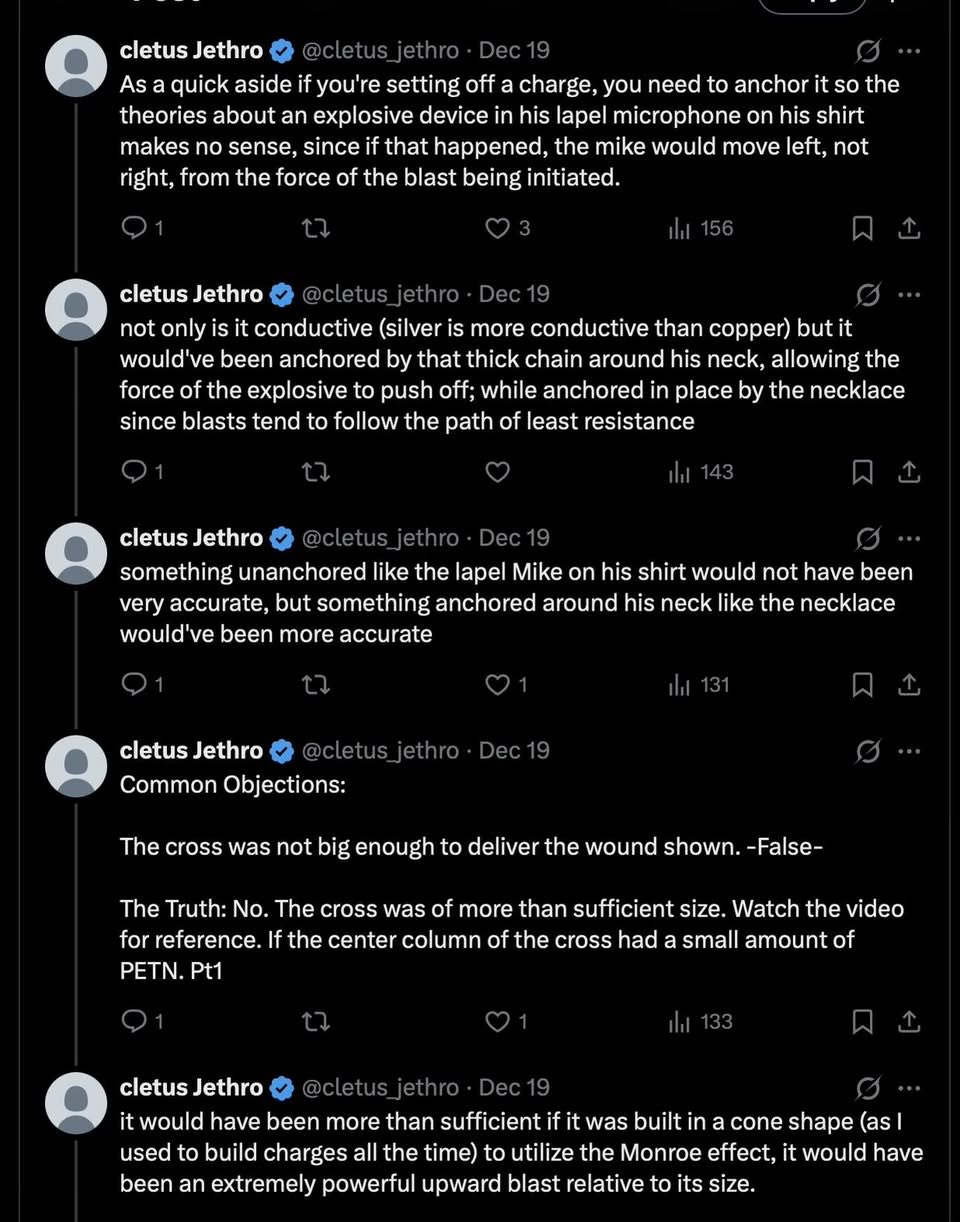Open cletus Jethro name on Monroe tweet
Image resolution: width=960 pixels, height=1222 pixels.
(191, 1087)
